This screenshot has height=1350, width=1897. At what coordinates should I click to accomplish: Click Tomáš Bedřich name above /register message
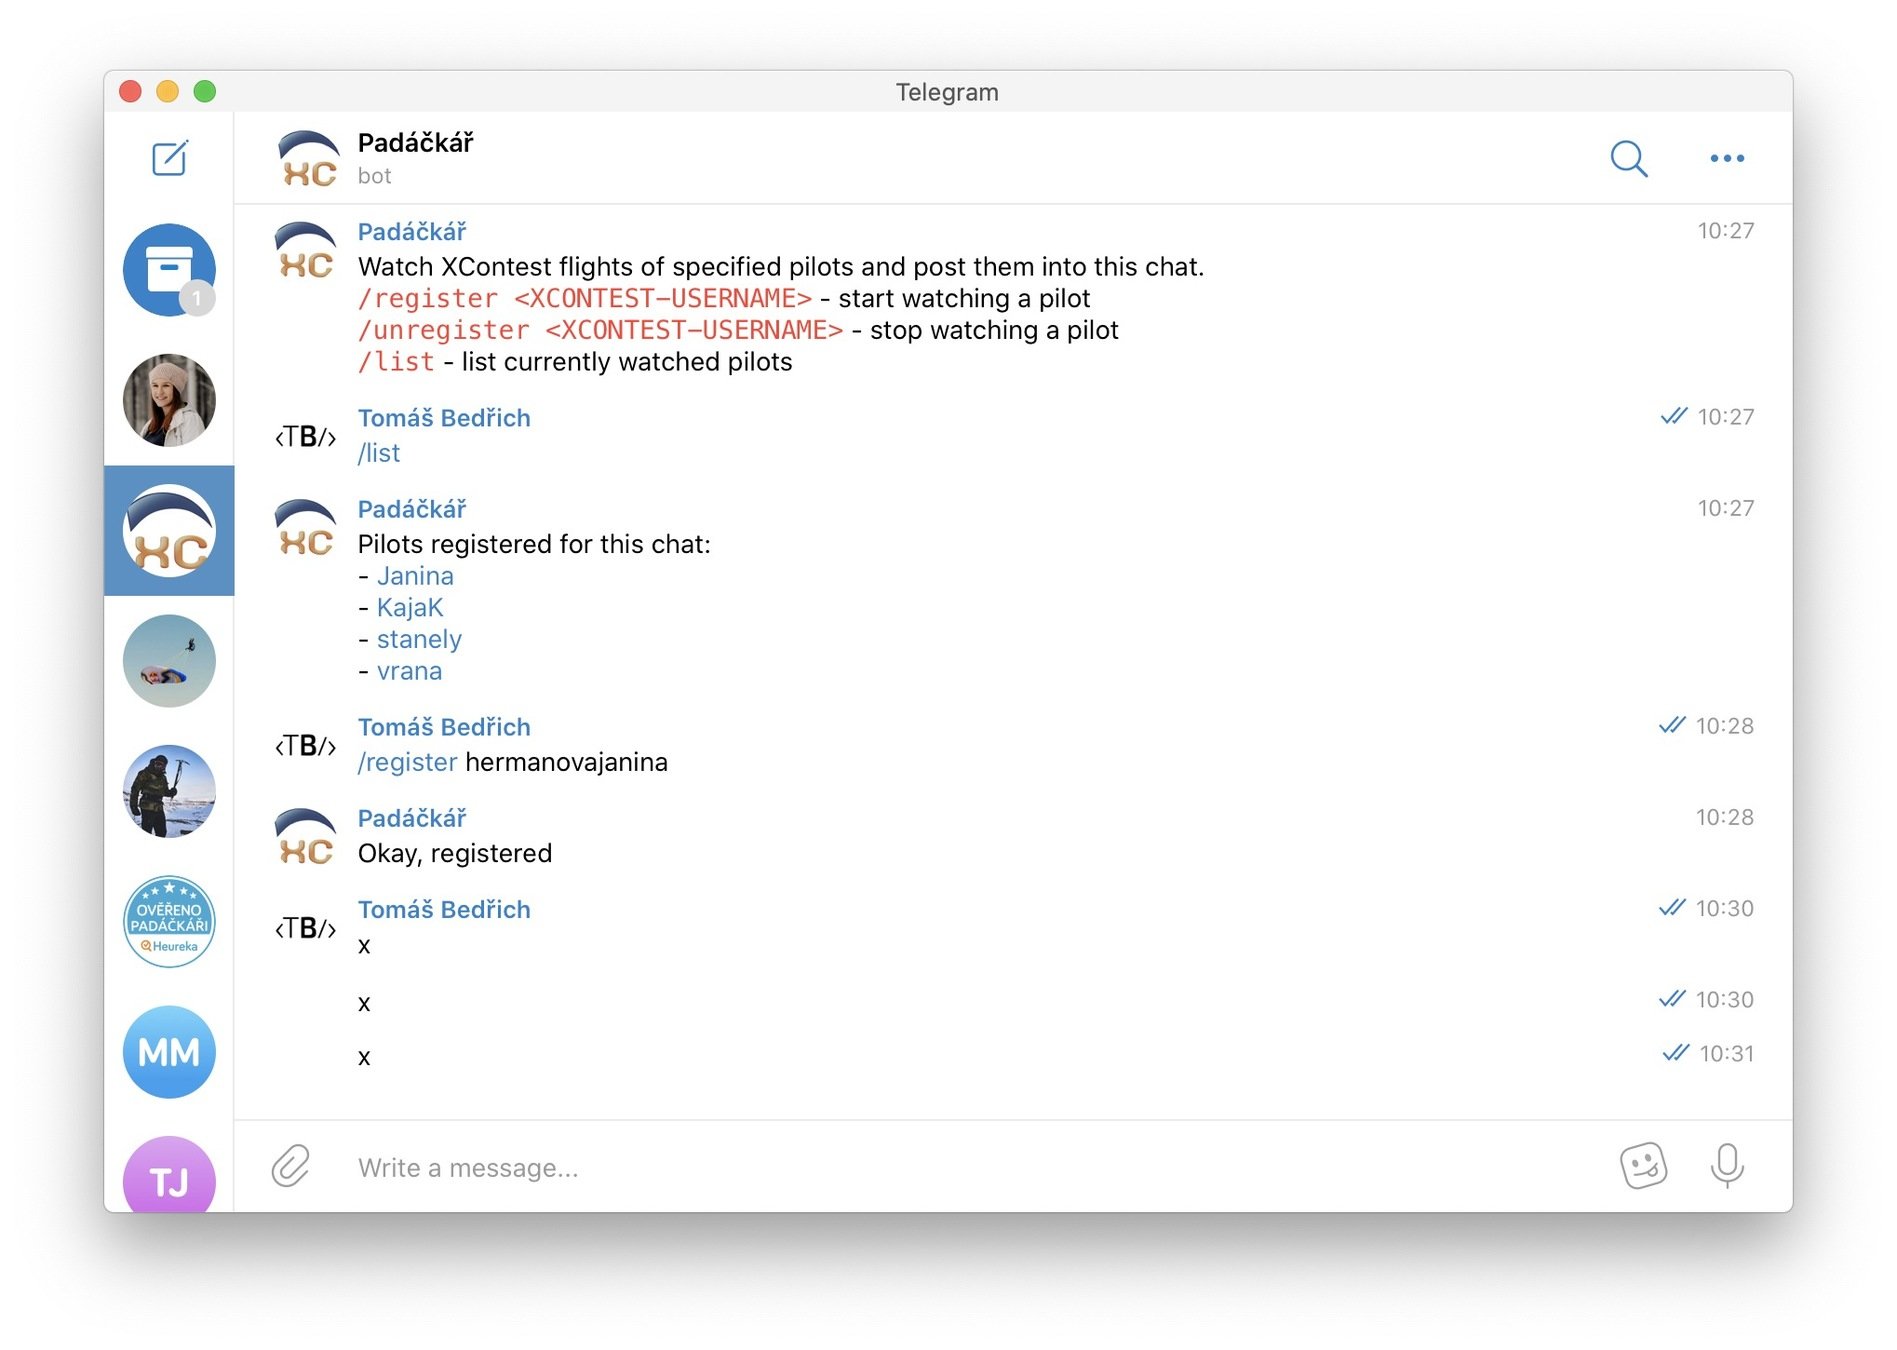coord(444,727)
